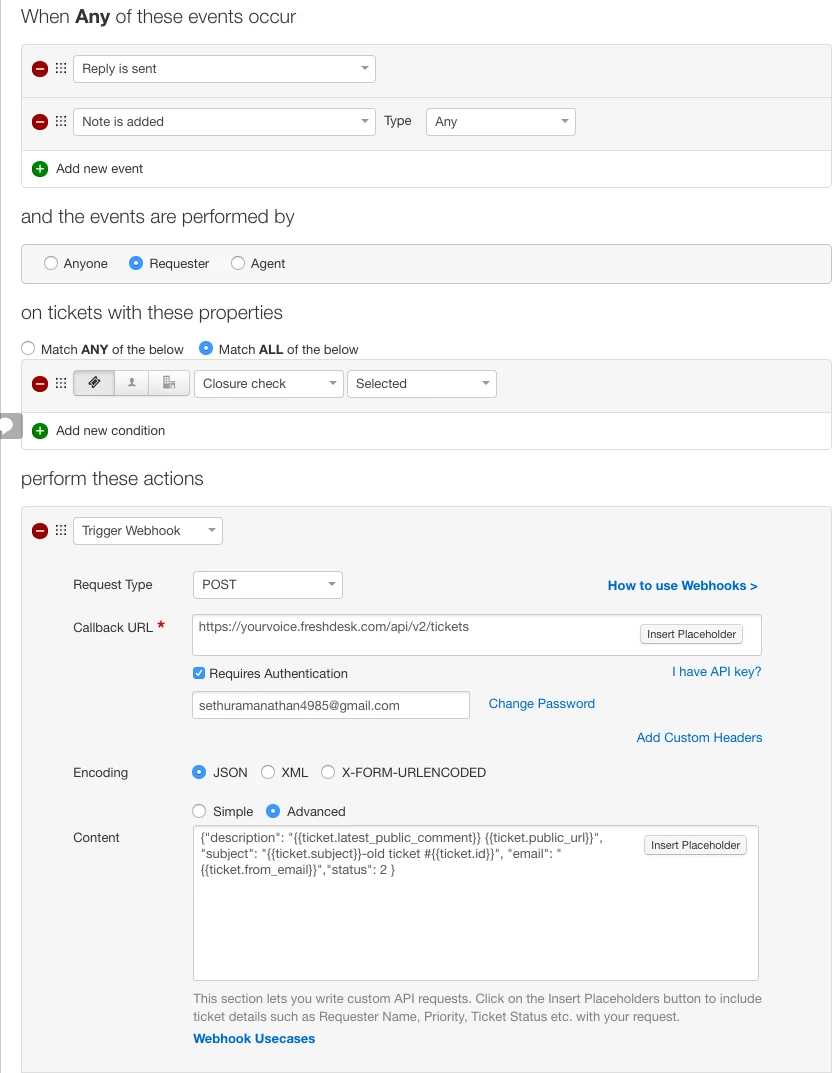Viewport: 832px width, 1073px height.
Task: Select the contact fields person icon
Action: (132, 383)
